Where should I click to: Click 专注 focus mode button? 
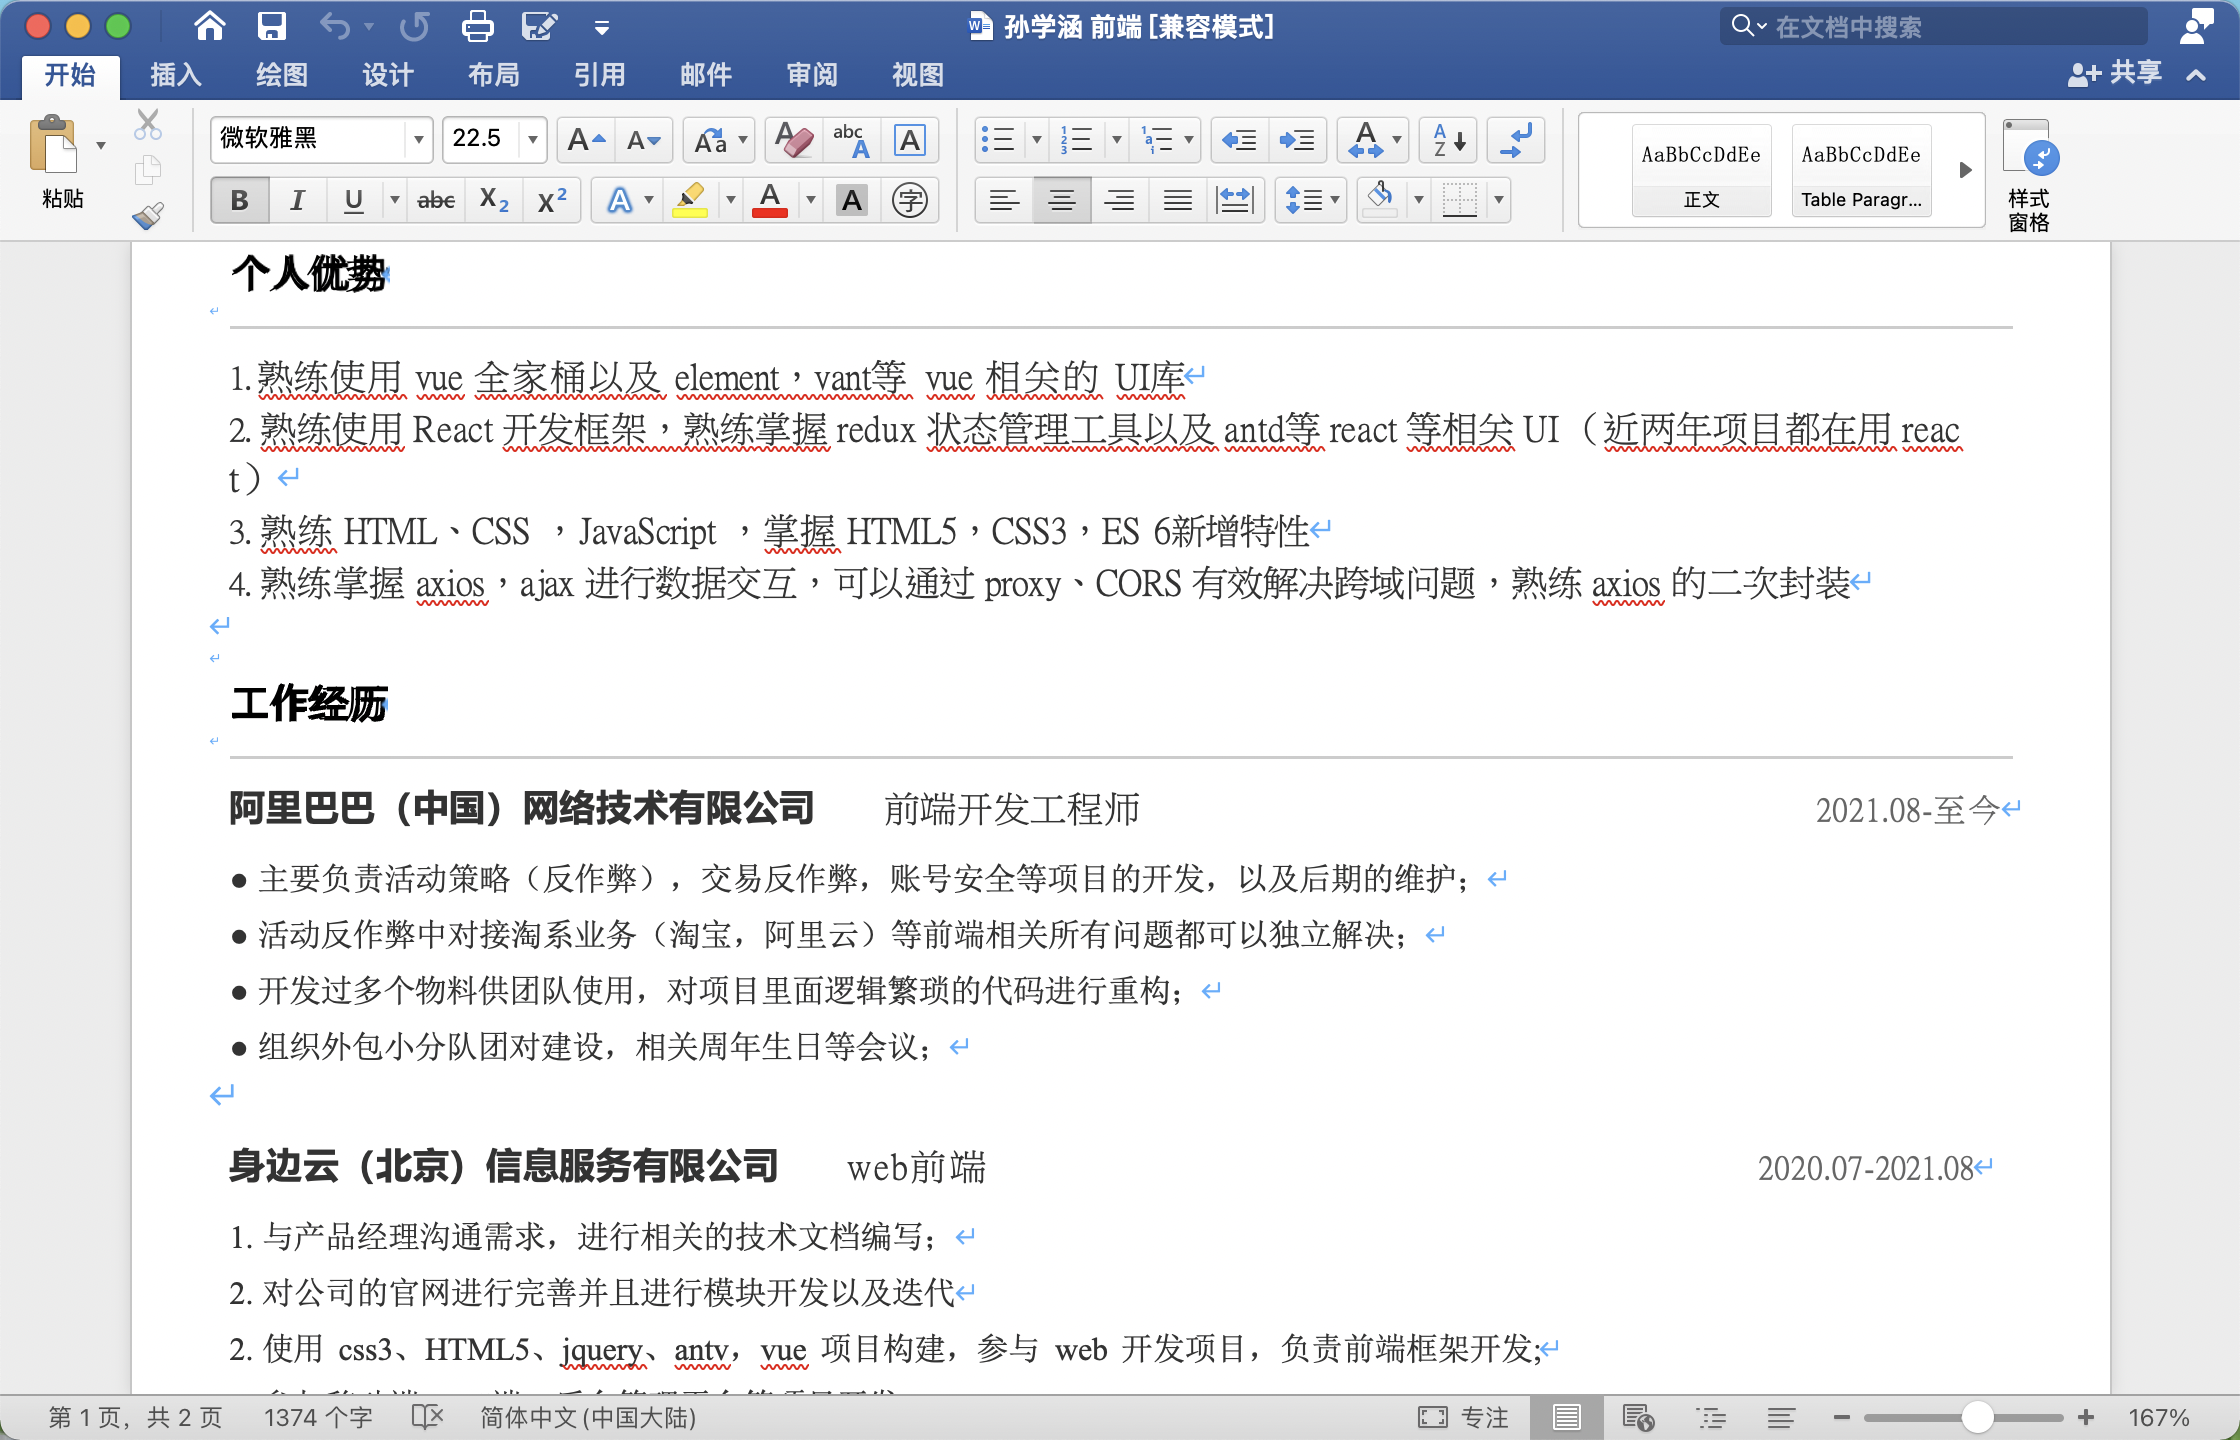(1463, 1417)
